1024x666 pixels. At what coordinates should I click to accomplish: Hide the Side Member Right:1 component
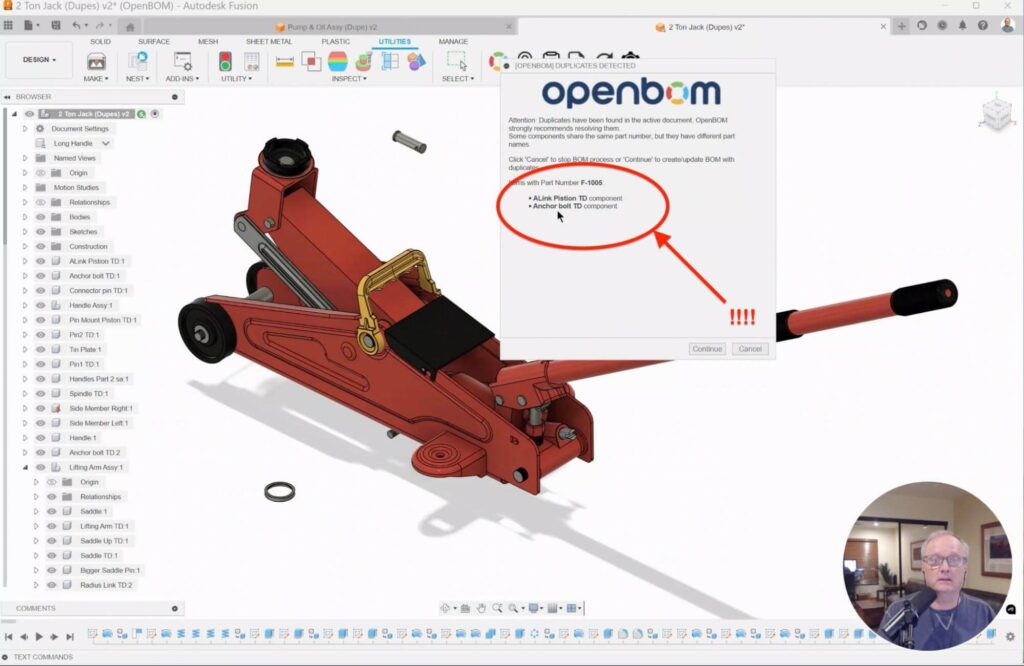pos(40,409)
